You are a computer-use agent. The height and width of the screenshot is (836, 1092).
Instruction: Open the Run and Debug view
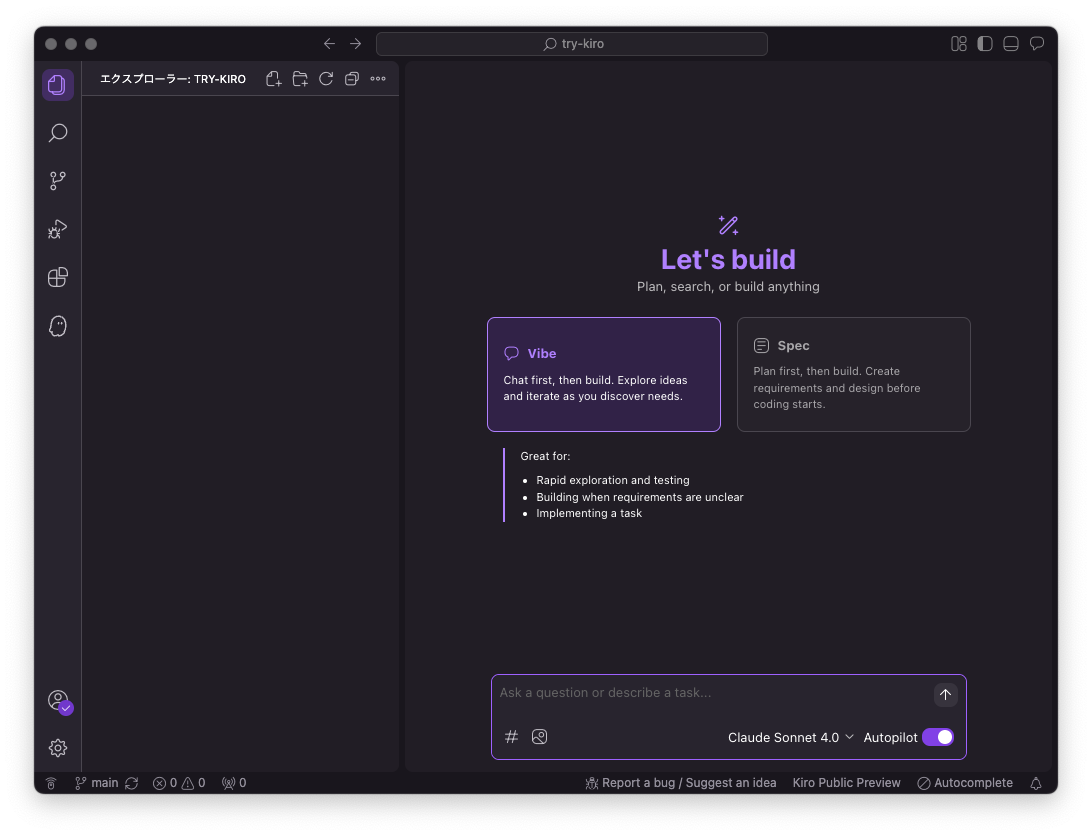[58, 229]
